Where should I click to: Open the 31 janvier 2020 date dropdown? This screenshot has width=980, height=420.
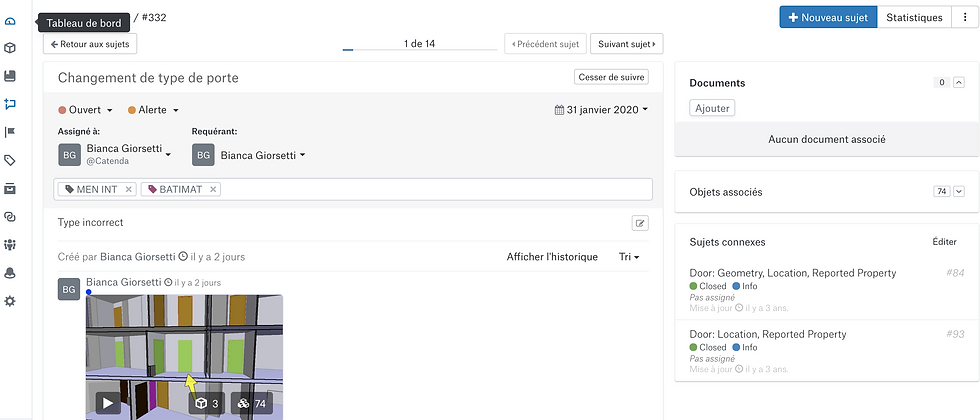point(601,110)
